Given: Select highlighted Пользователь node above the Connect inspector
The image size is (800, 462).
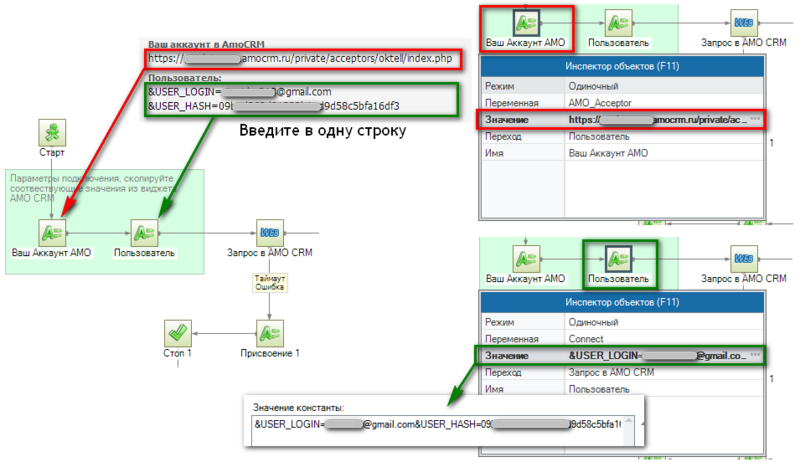Looking at the screenshot, I should coord(618,259).
